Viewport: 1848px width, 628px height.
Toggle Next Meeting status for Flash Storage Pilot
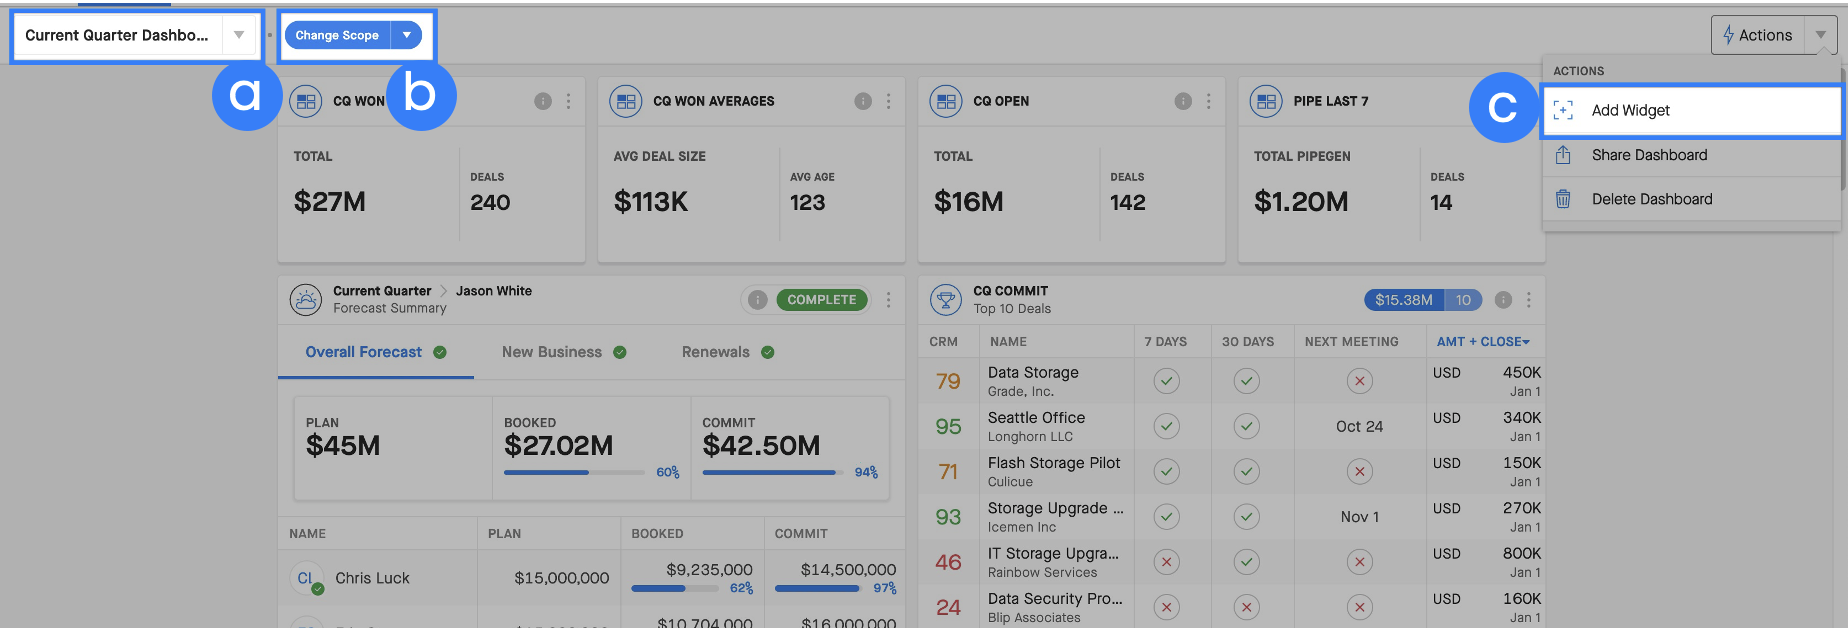tap(1359, 471)
